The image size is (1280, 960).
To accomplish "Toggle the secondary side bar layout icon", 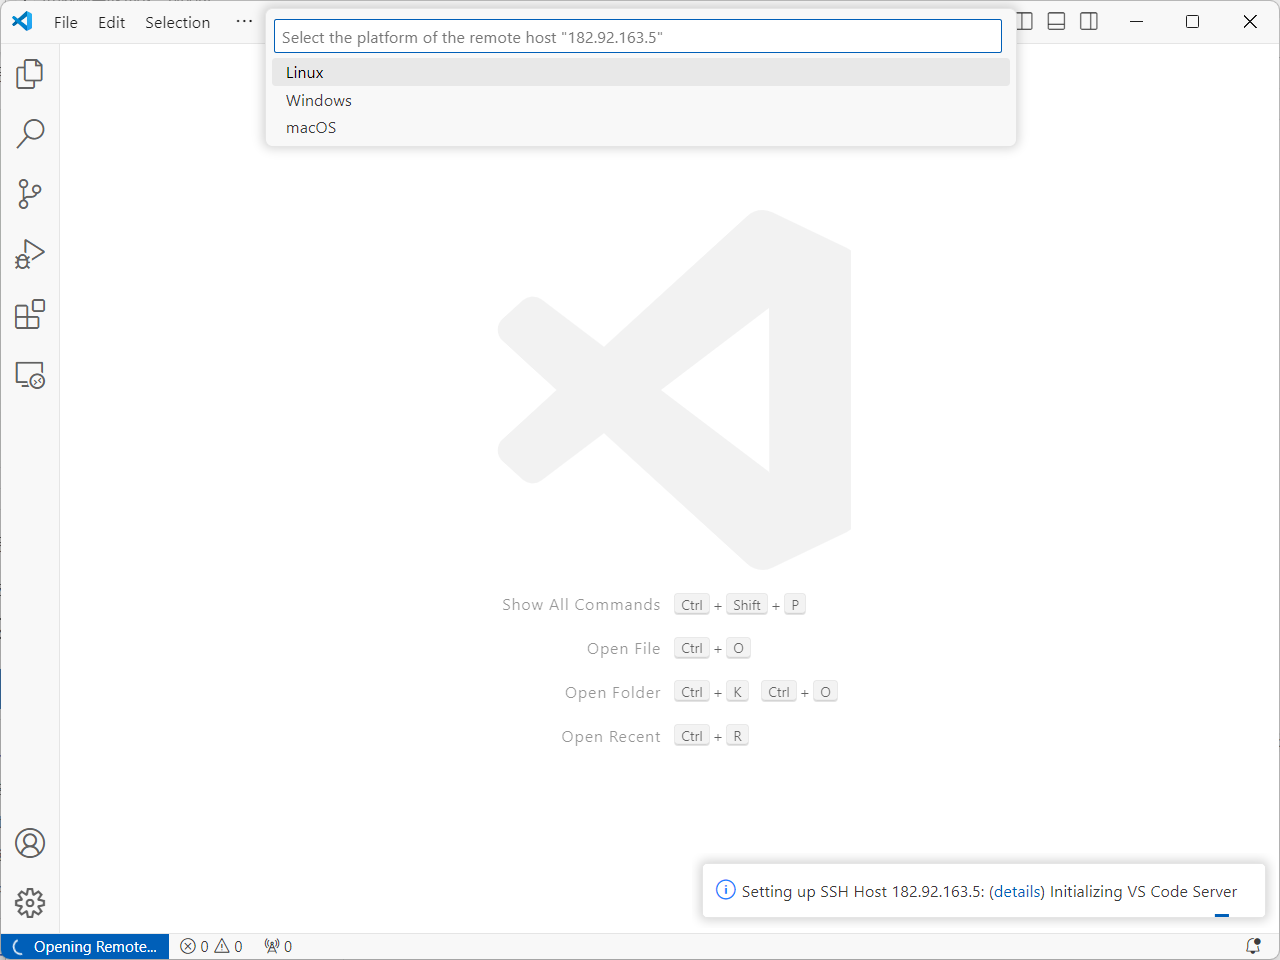I will [1089, 21].
